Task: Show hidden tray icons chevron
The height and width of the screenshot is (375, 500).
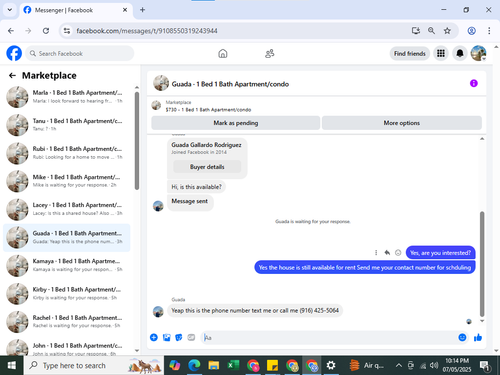Action: pyautogui.click(x=399, y=365)
